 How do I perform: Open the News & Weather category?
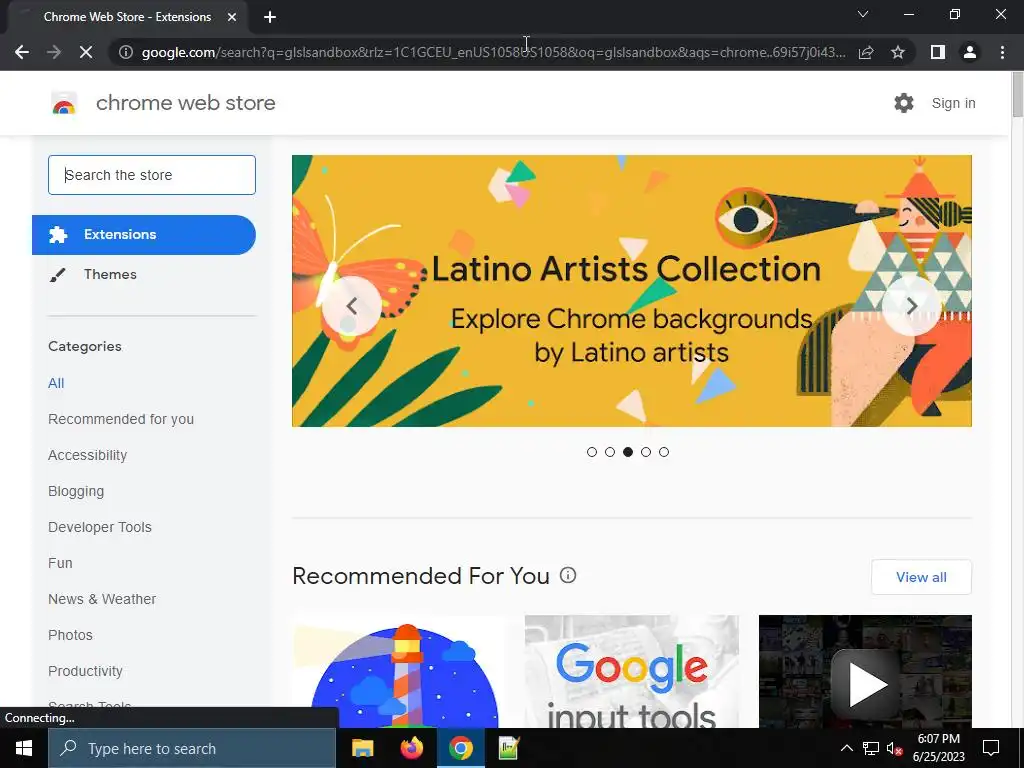tap(102, 599)
